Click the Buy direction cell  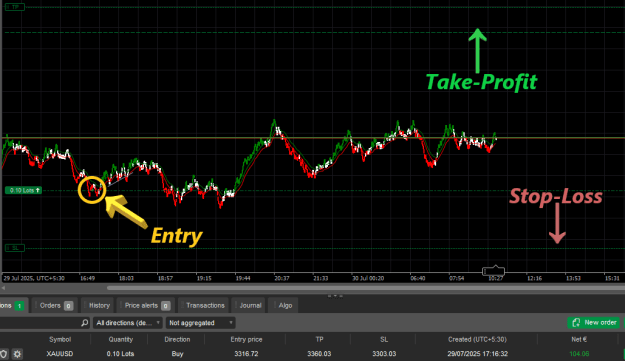(177, 354)
